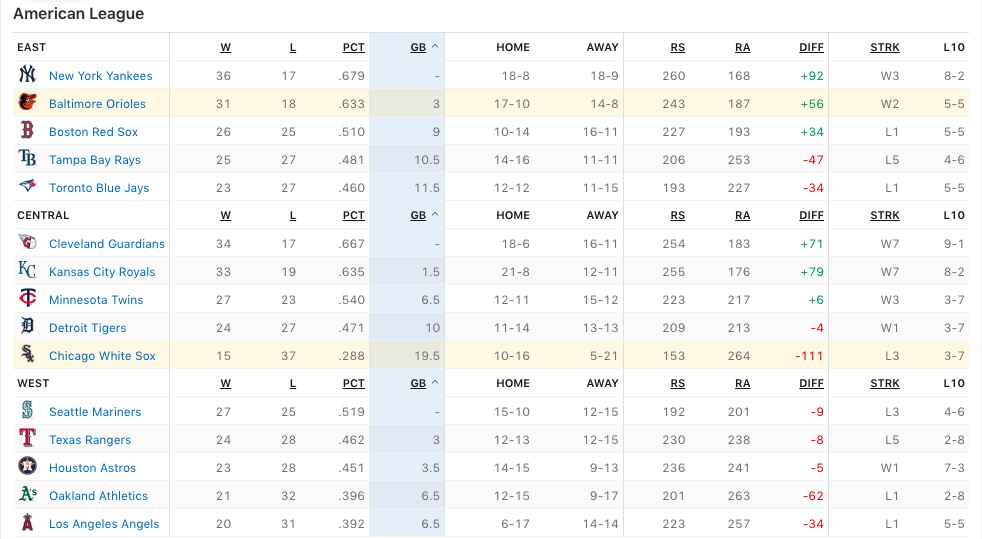The height and width of the screenshot is (539, 982).
Task: Sort West division by GB column
Action: click(x=418, y=383)
